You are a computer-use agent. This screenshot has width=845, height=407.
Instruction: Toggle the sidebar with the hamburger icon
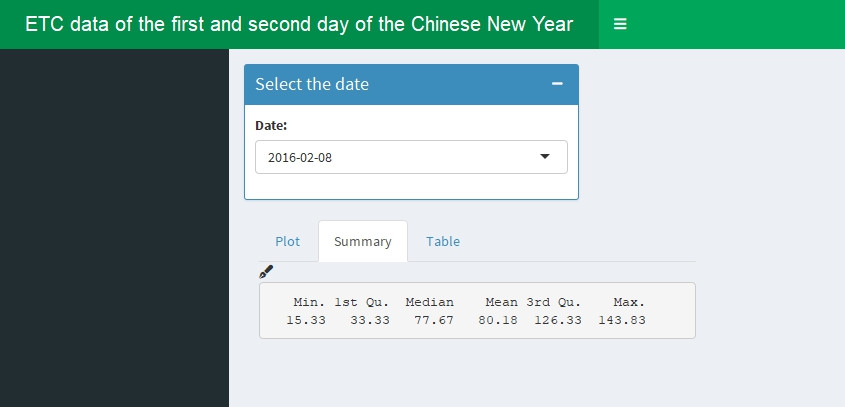click(x=620, y=24)
